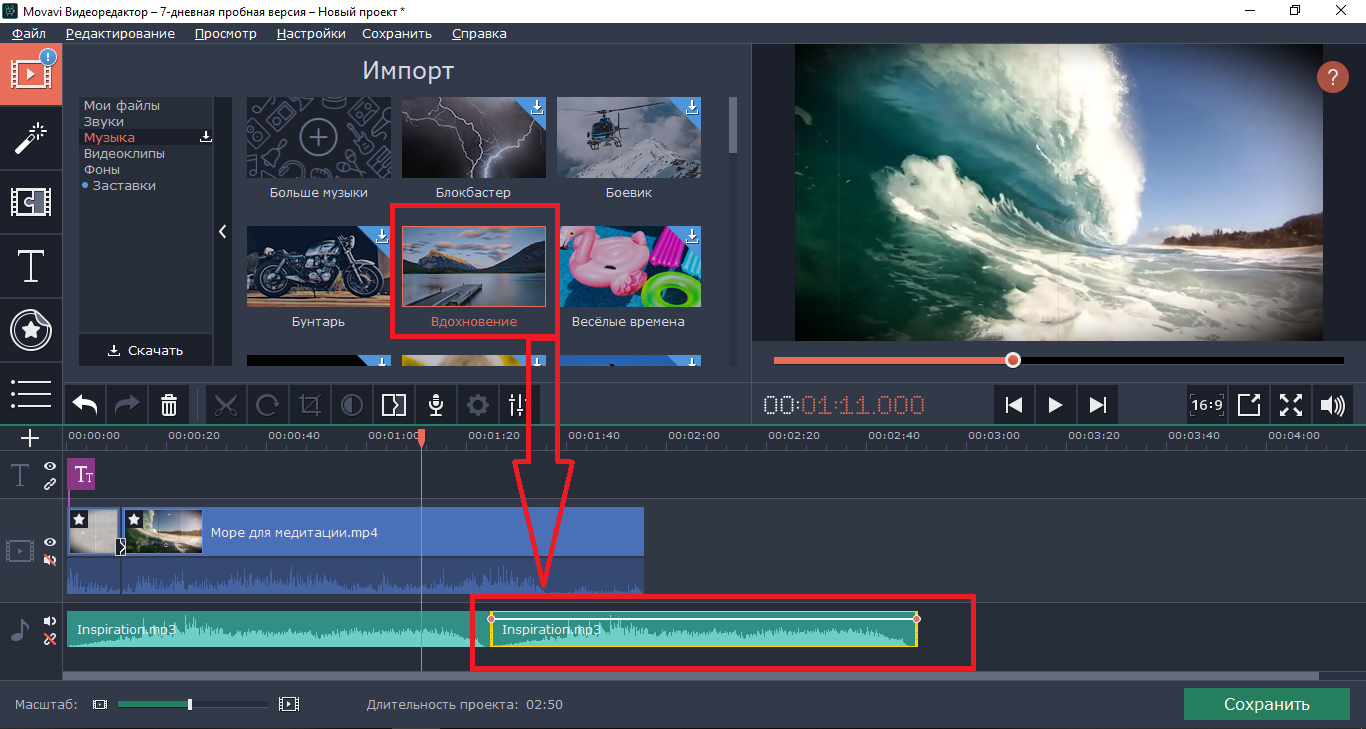Open the Filters magic wand tab
The height and width of the screenshot is (729, 1366).
[31, 138]
